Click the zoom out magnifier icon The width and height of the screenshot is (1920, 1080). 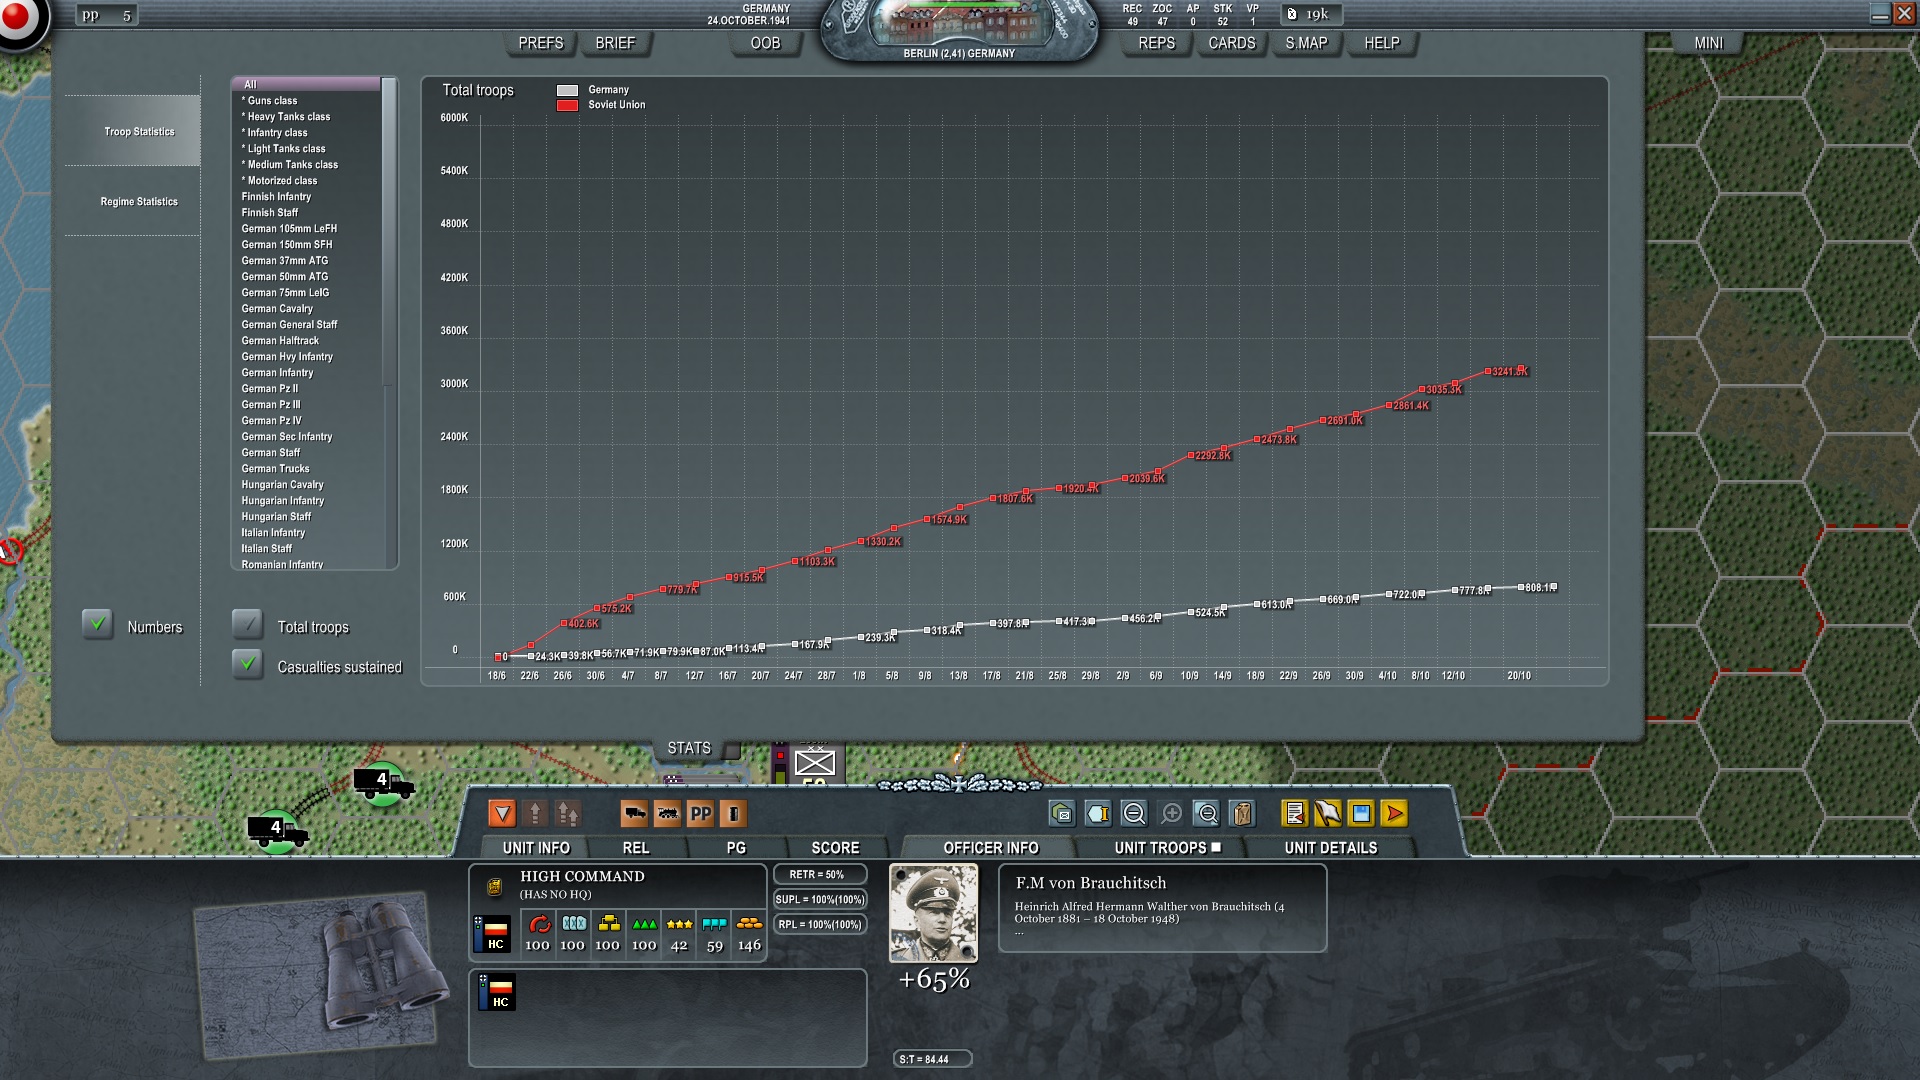1134,814
